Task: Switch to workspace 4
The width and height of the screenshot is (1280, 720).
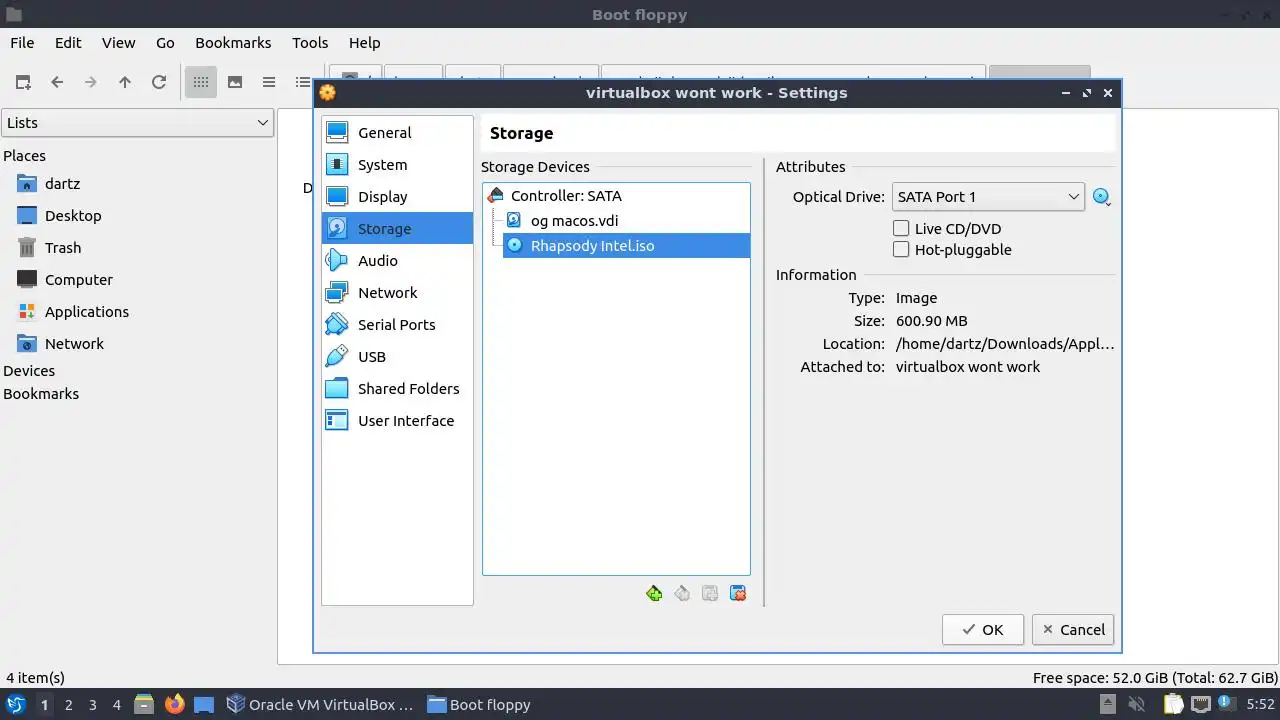Action: click(116, 704)
